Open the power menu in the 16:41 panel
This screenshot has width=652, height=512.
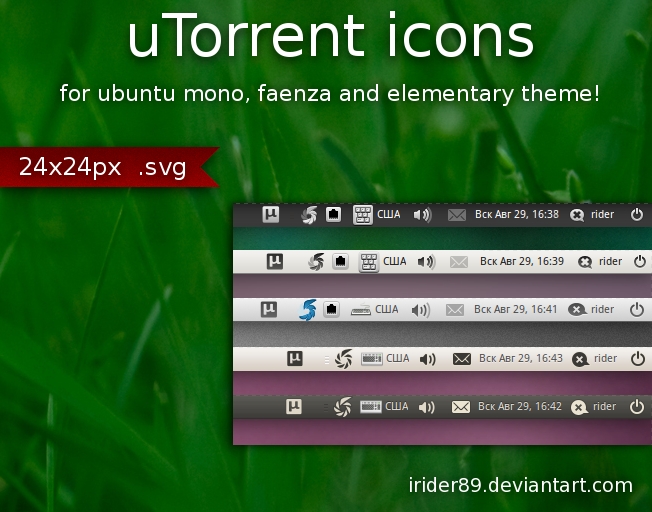[637, 309]
